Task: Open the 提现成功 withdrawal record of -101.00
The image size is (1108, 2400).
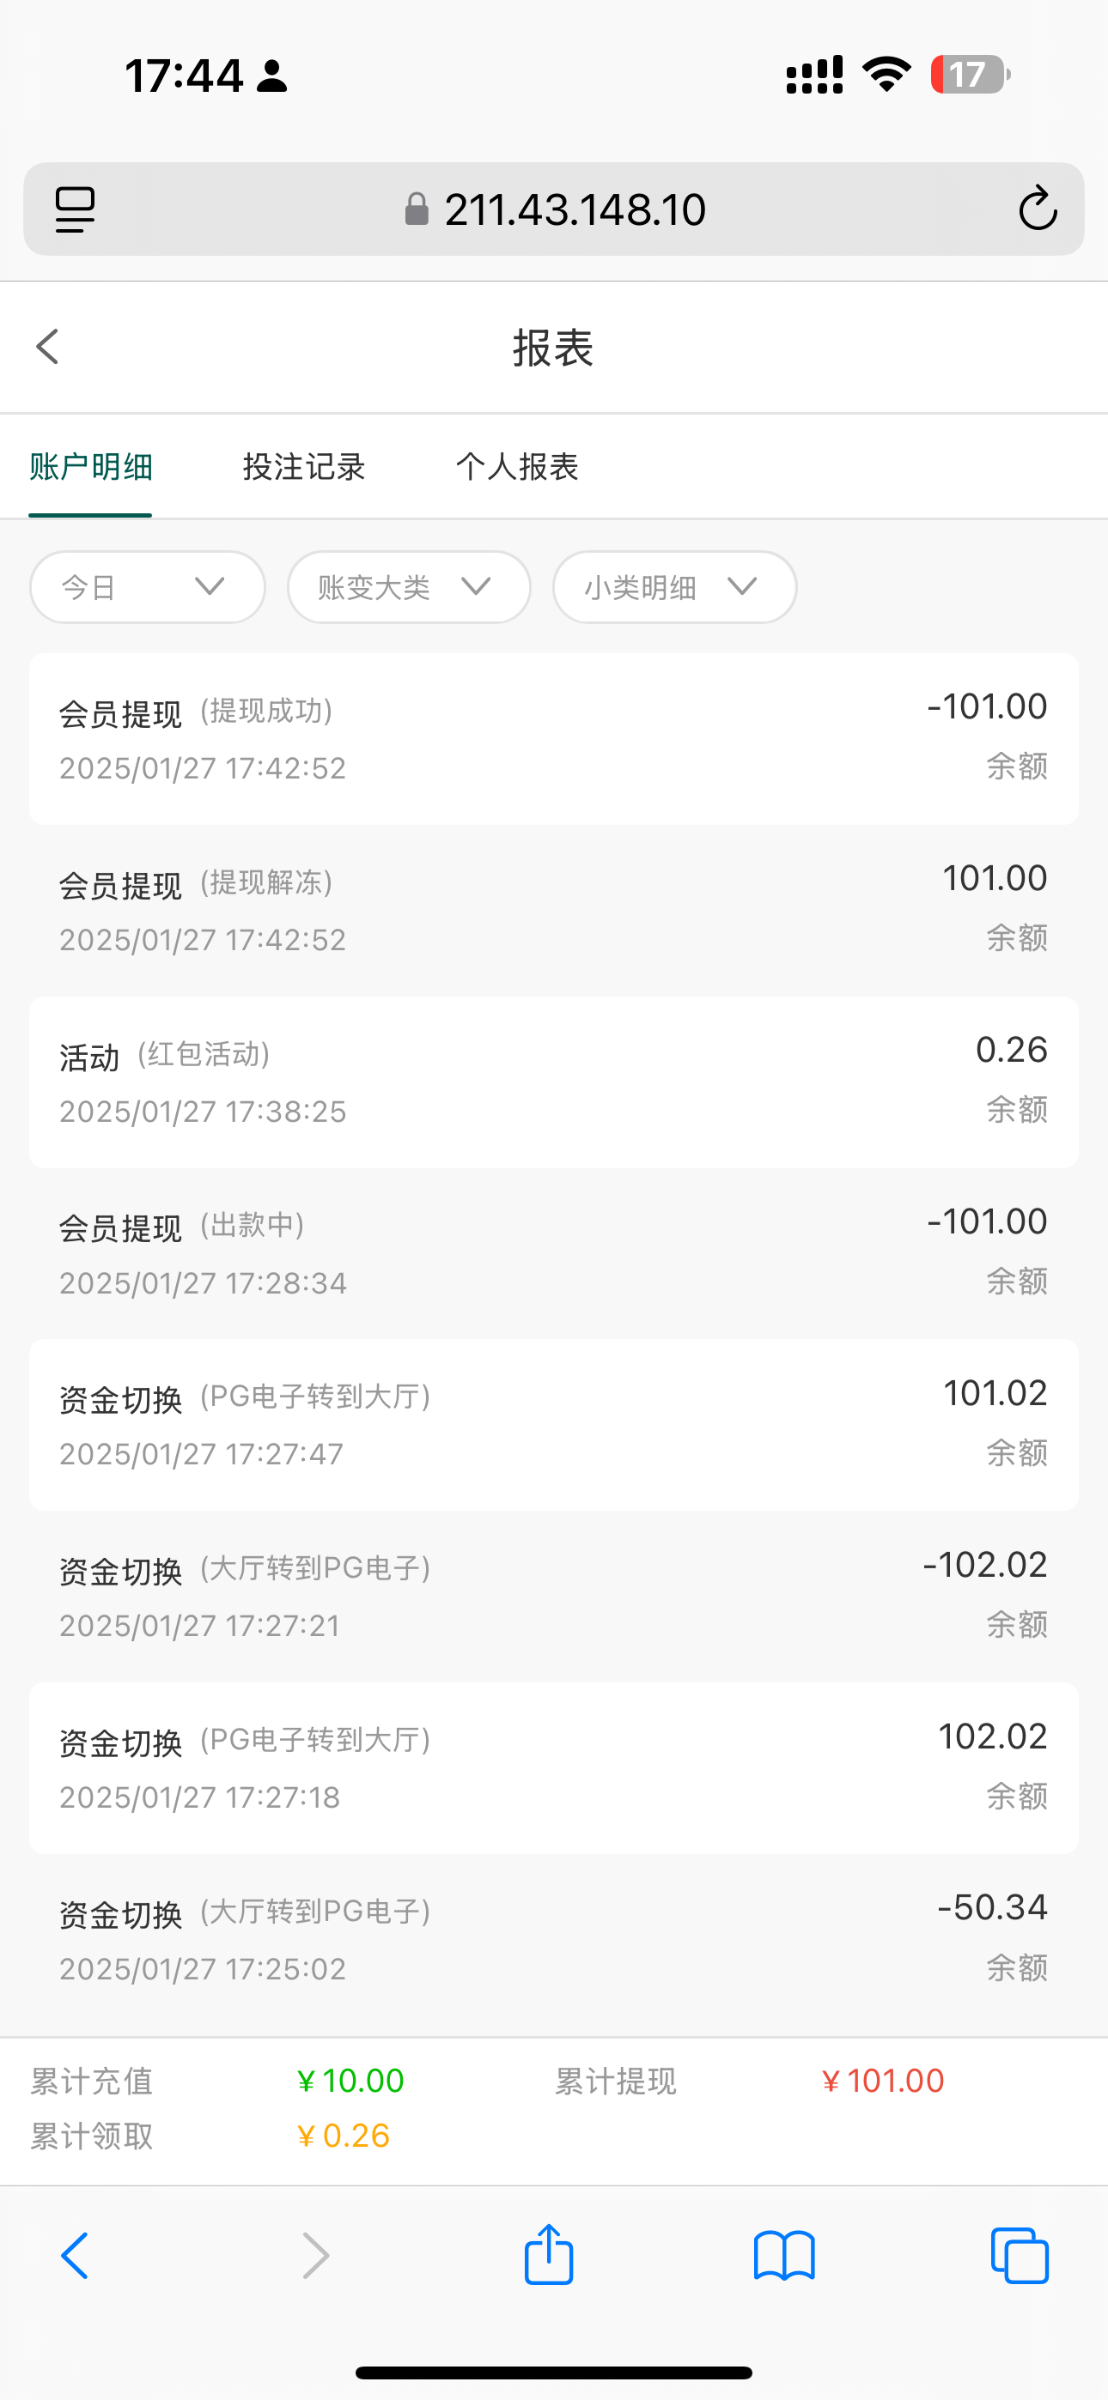Action: pyautogui.click(x=553, y=739)
